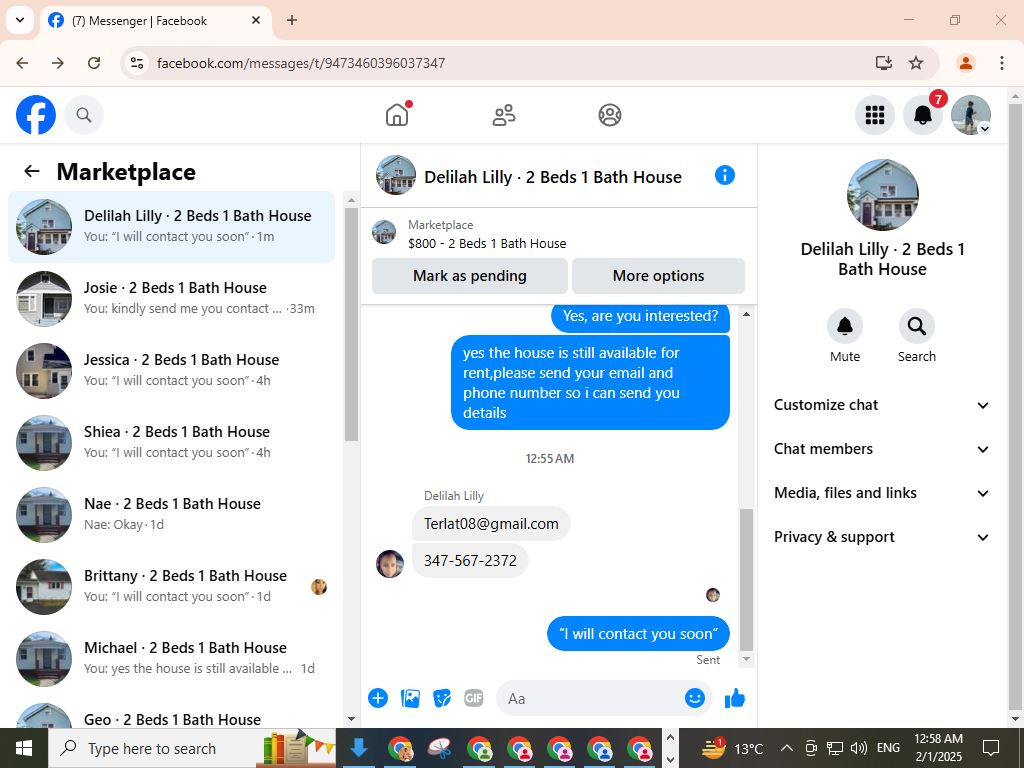1024x768 pixels.
Task: Click large house thumbnail in info panel
Action: (x=882, y=195)
